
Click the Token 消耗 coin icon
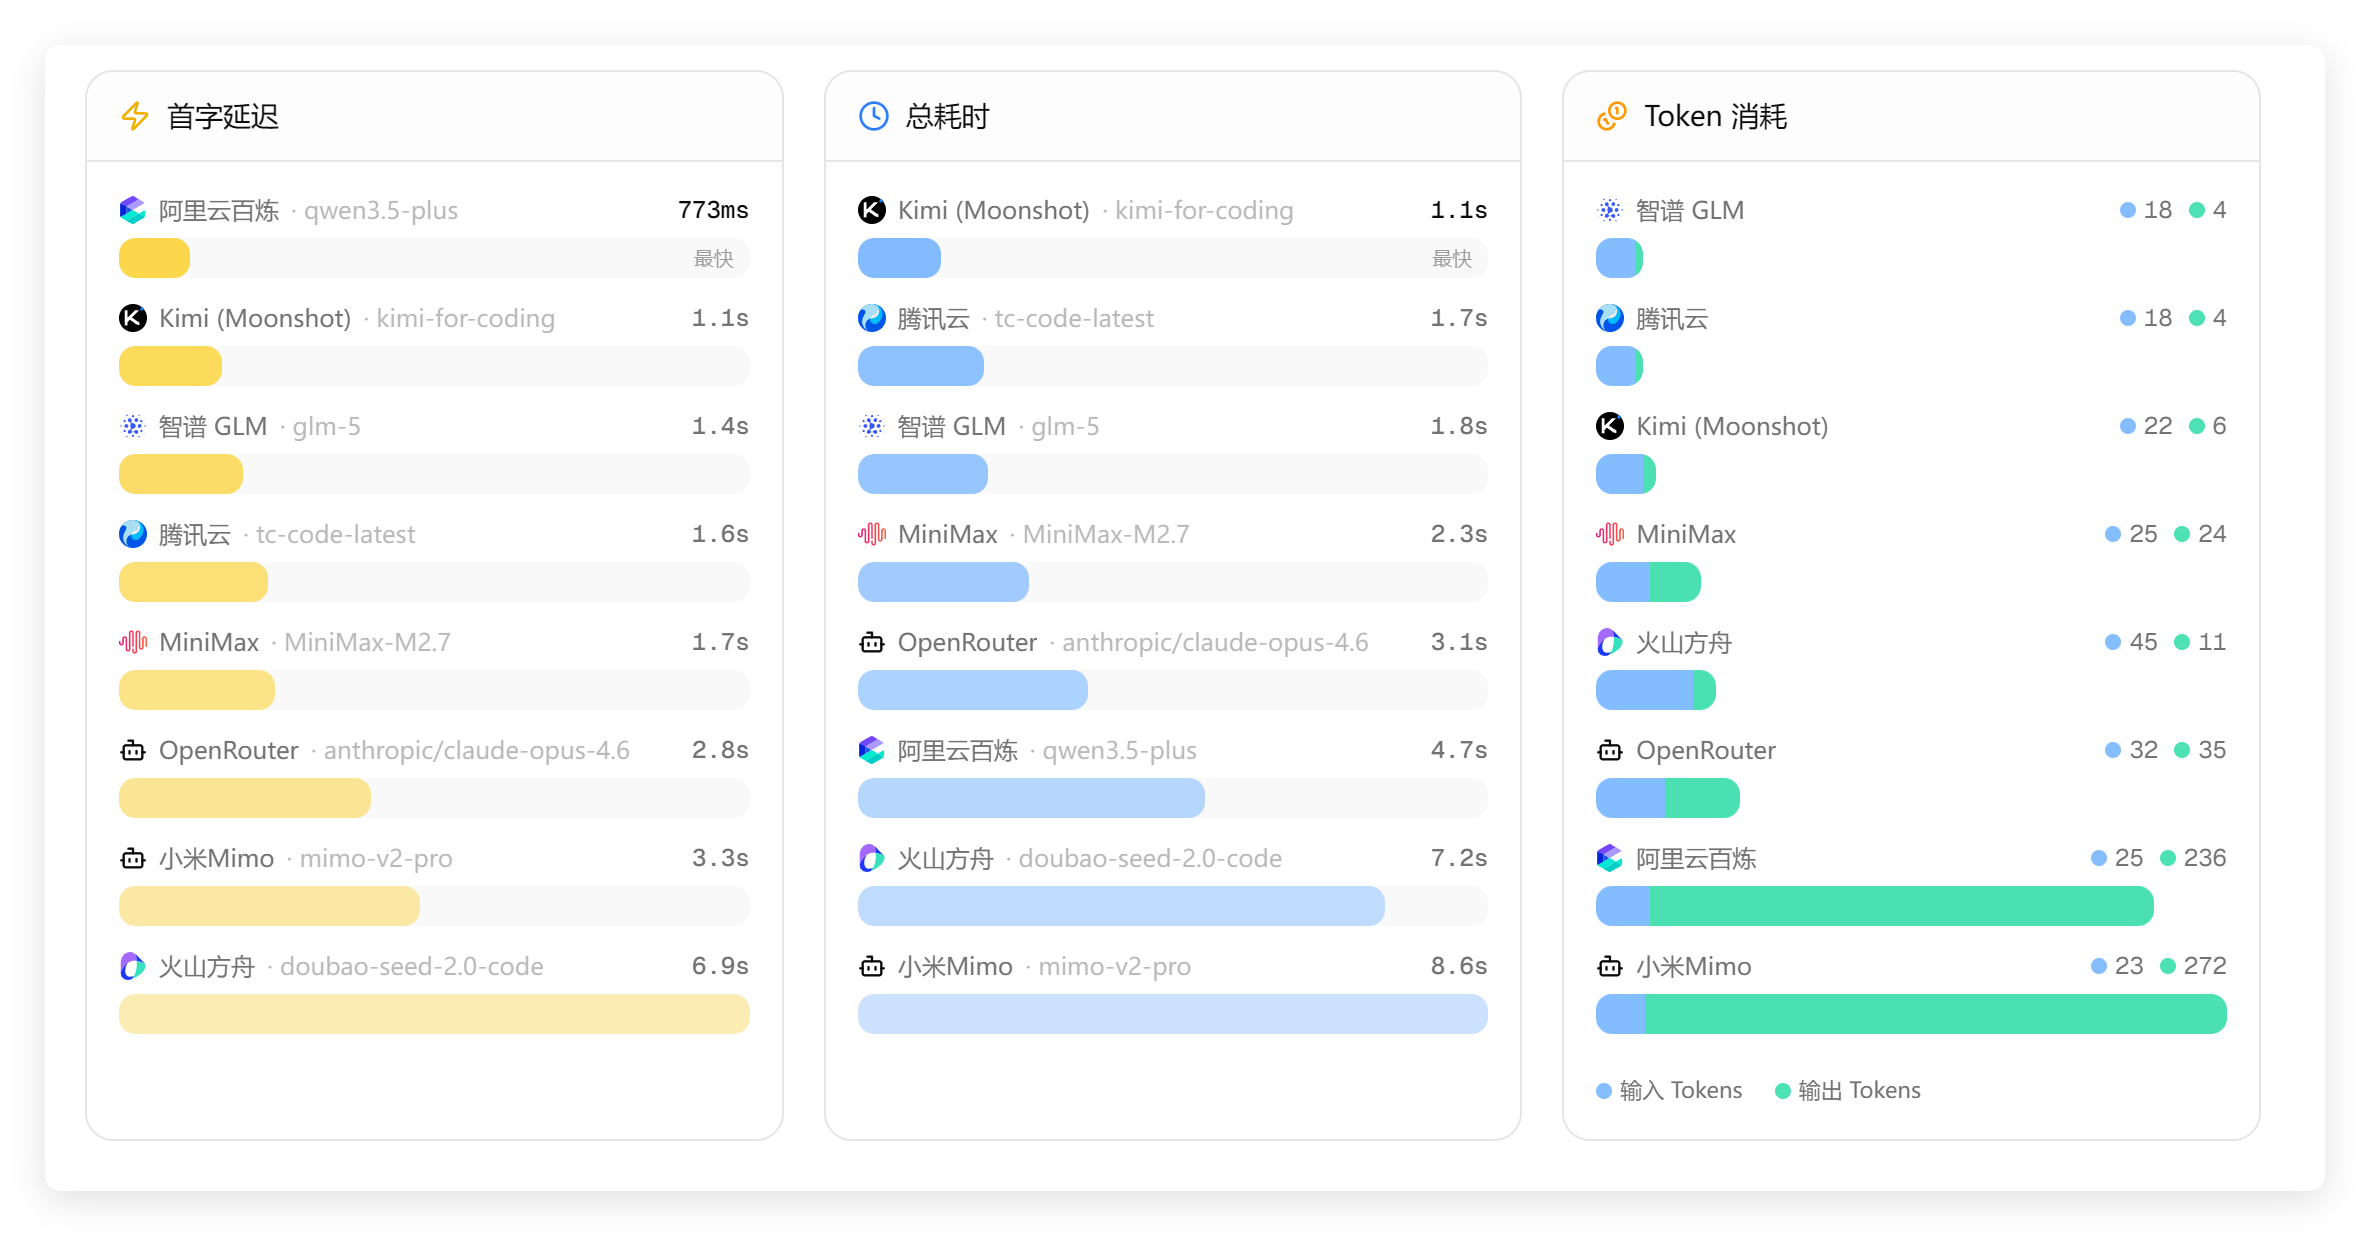[1611, 116]
